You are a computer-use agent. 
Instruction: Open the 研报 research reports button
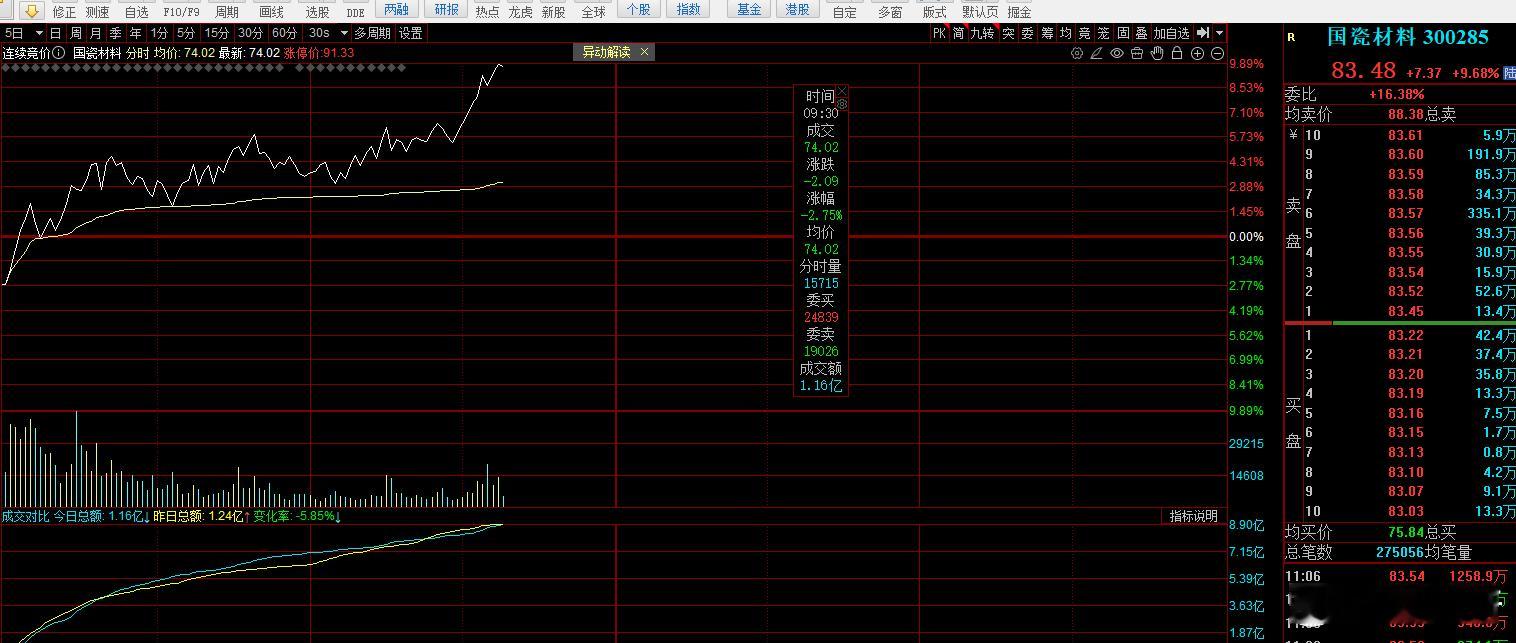click(x=446, y=10)
